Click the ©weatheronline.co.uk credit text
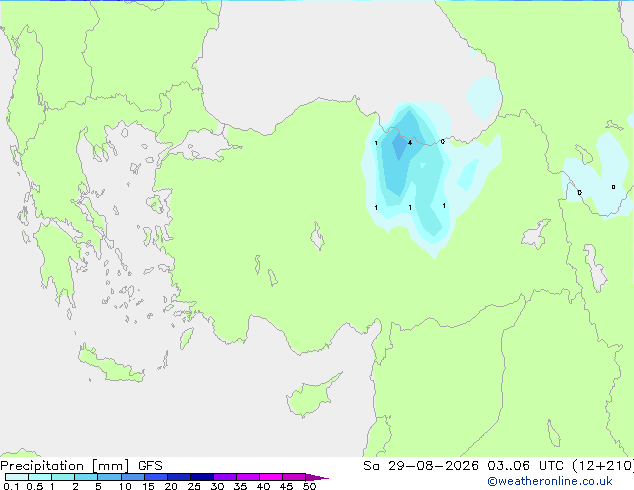The image size is (634, 490). (x=549, y=481)
